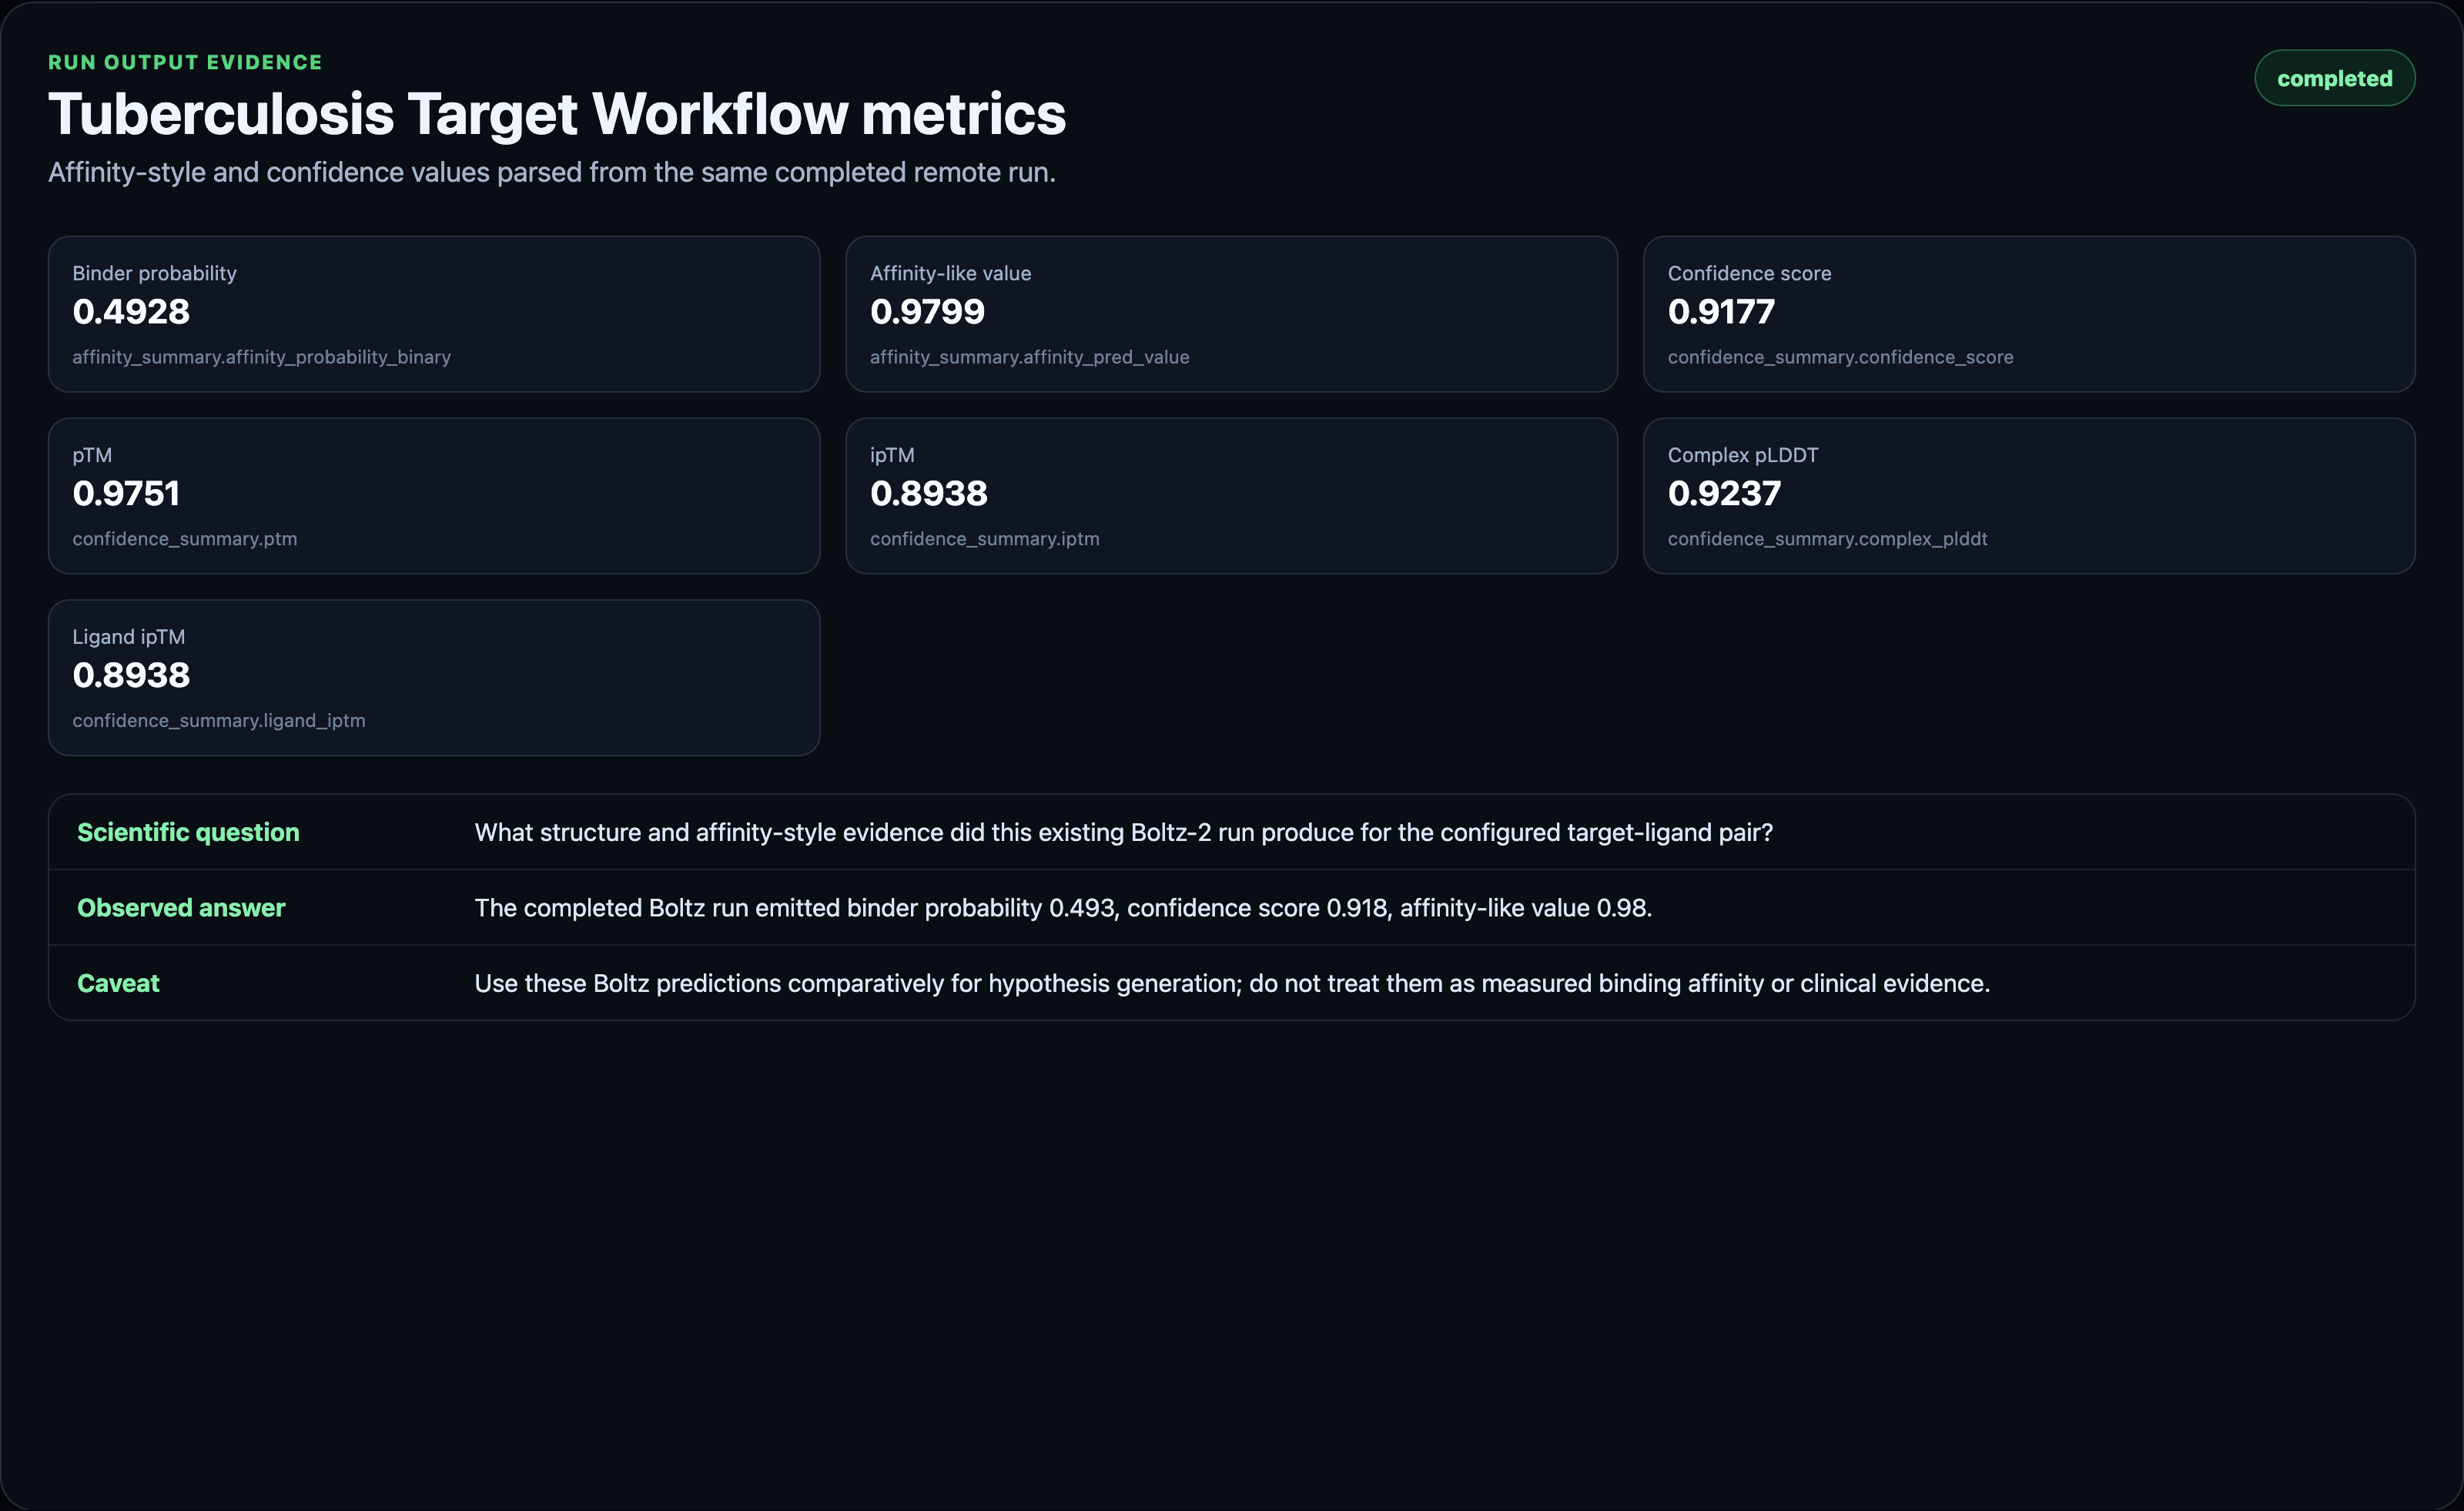Click the Complex pLDDT label
Image resolution: width=2464 pixels, height=1511 pixels.
pos(1742,455)
